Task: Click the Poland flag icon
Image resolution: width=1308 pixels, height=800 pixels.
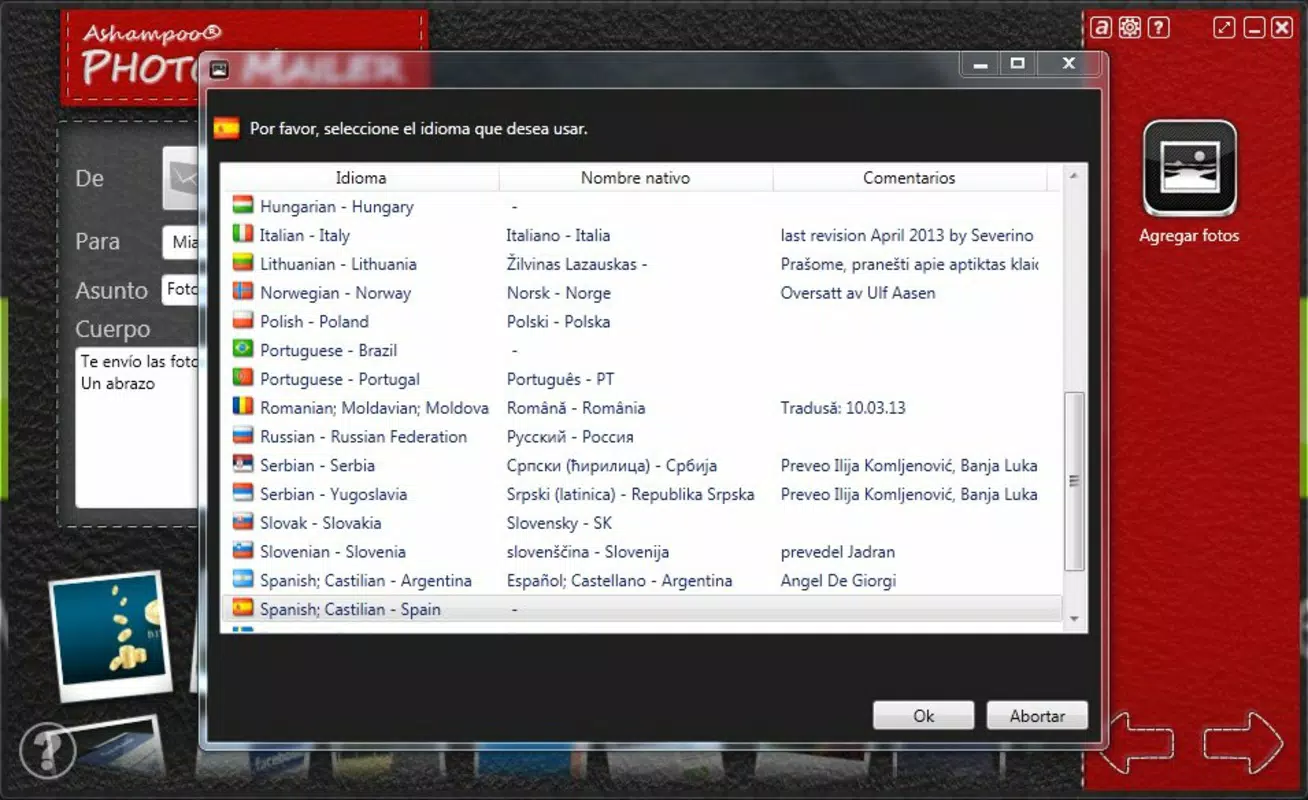Action: pos(243,321)
